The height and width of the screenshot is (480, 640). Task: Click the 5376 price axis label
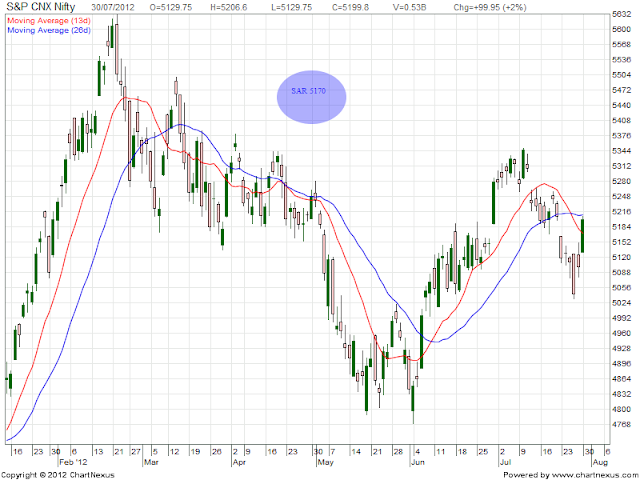pos(622,136)
